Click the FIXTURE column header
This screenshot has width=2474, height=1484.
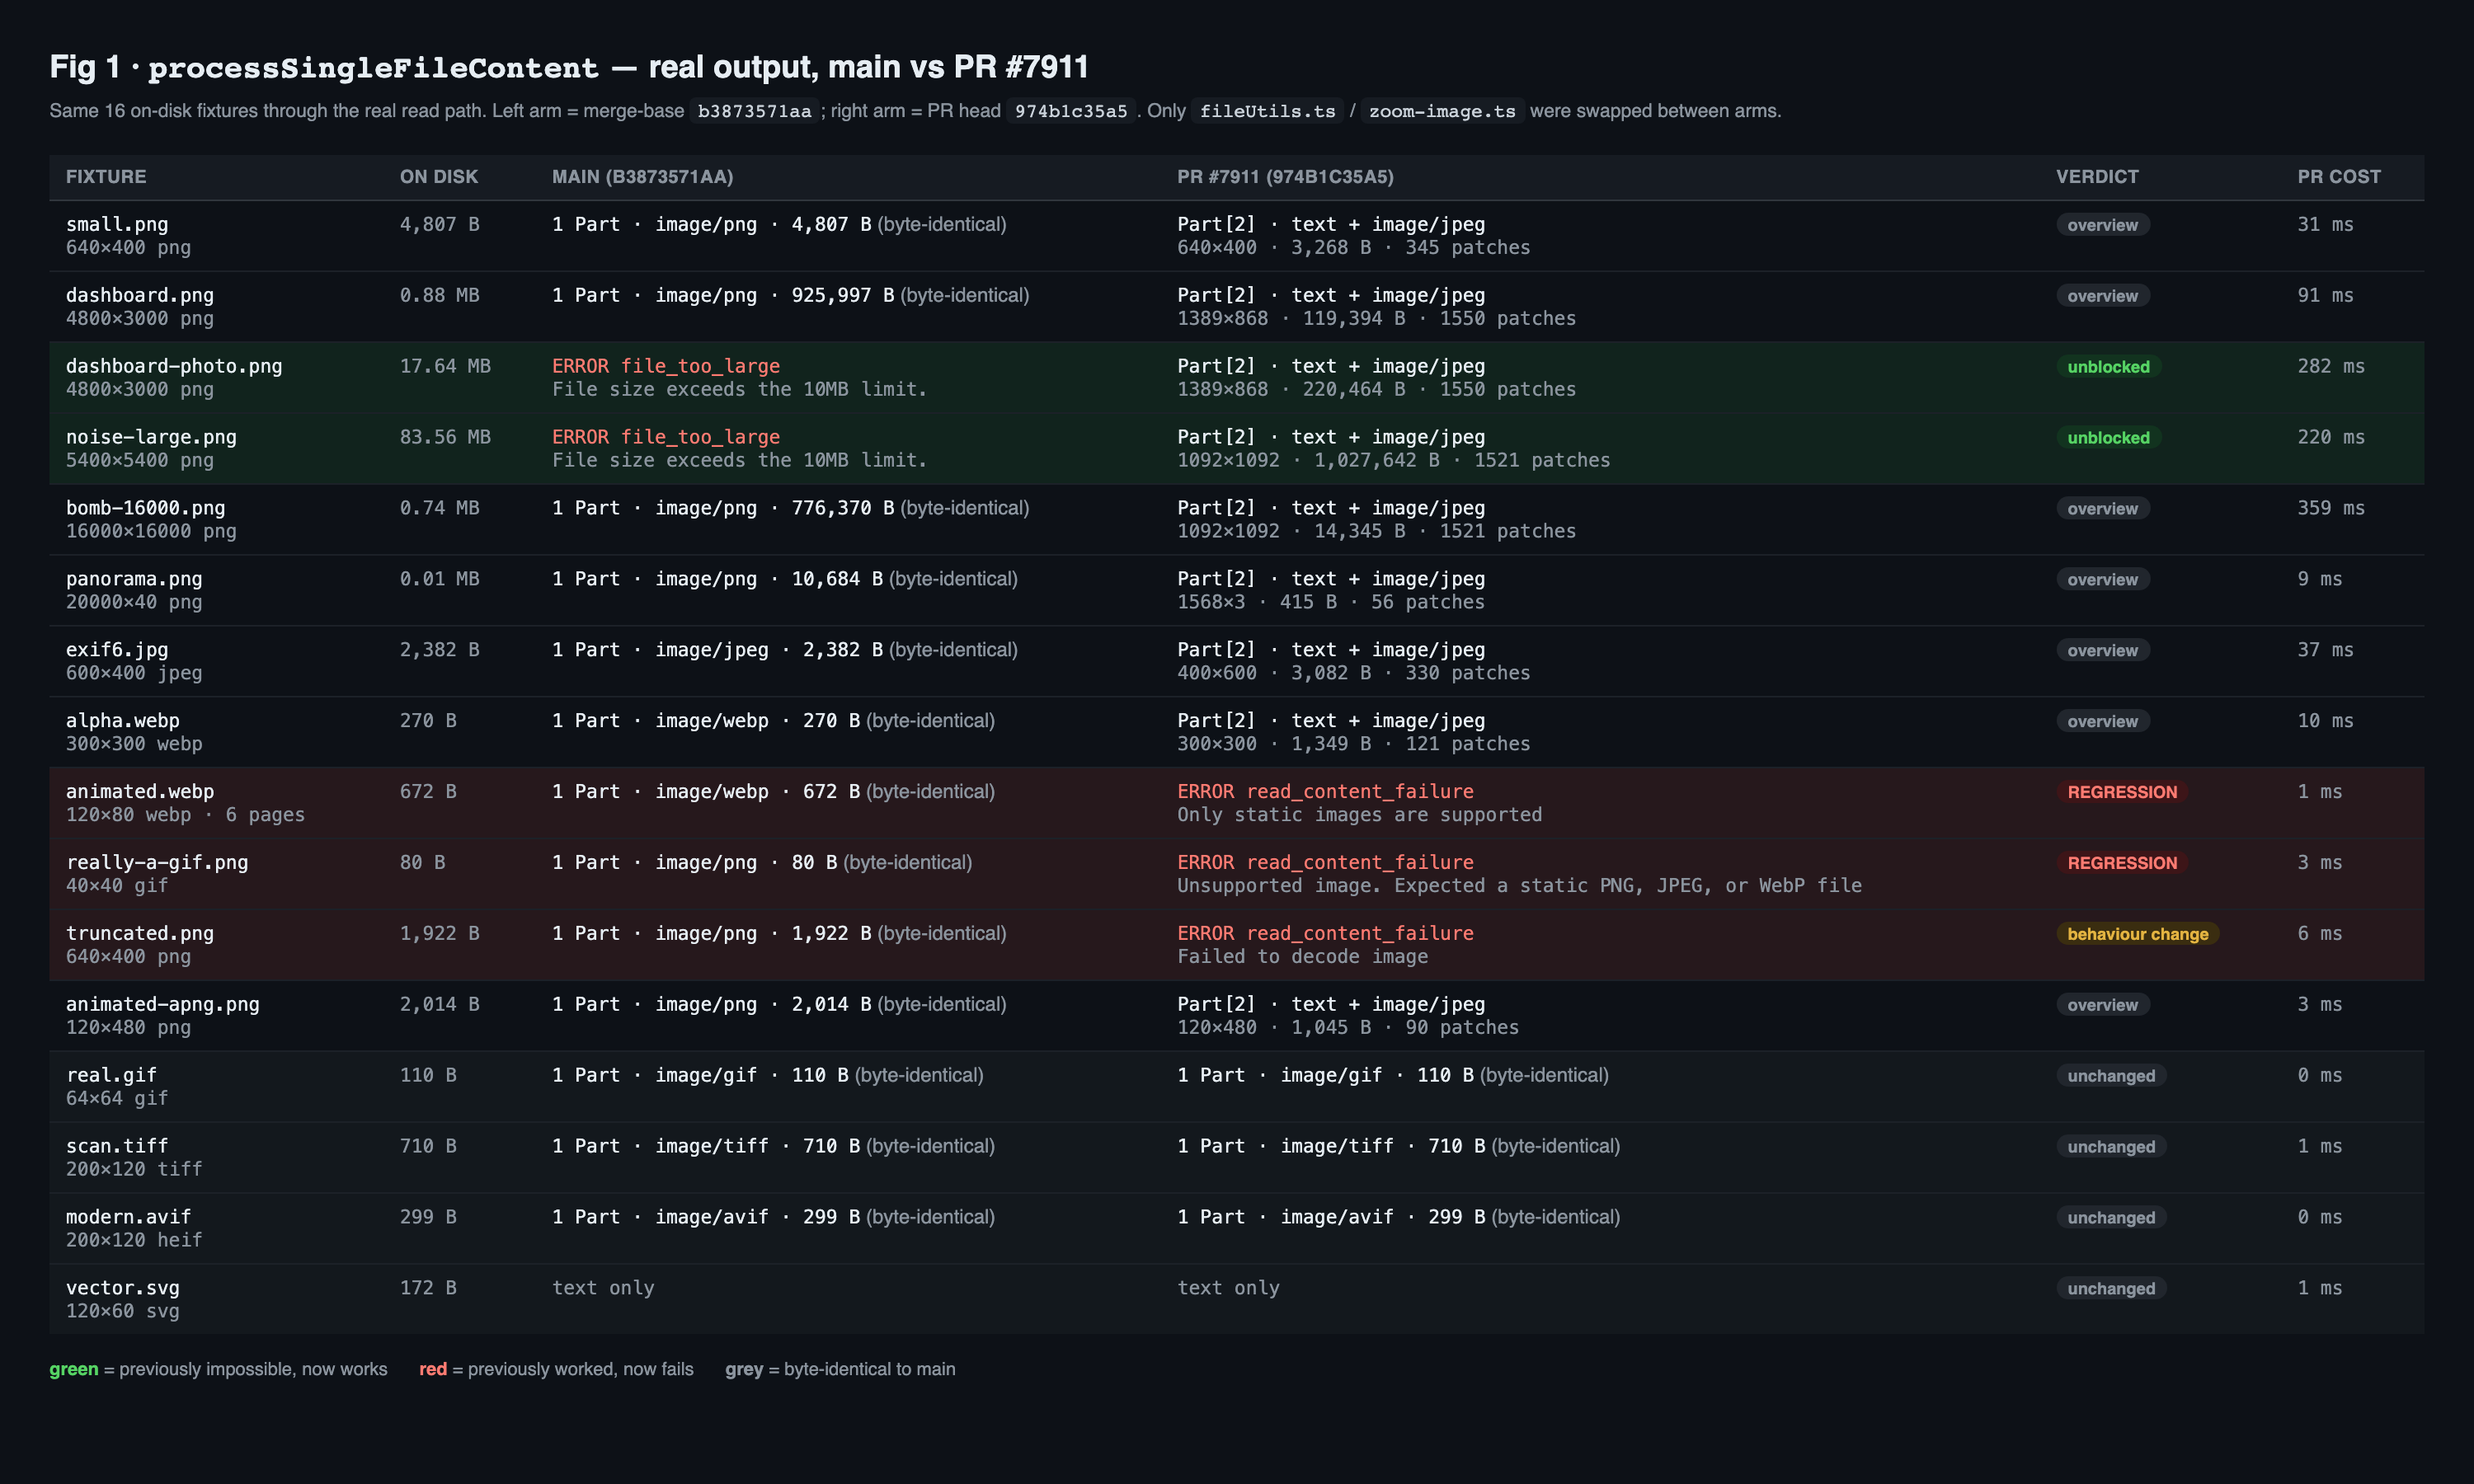click(106, 177)
